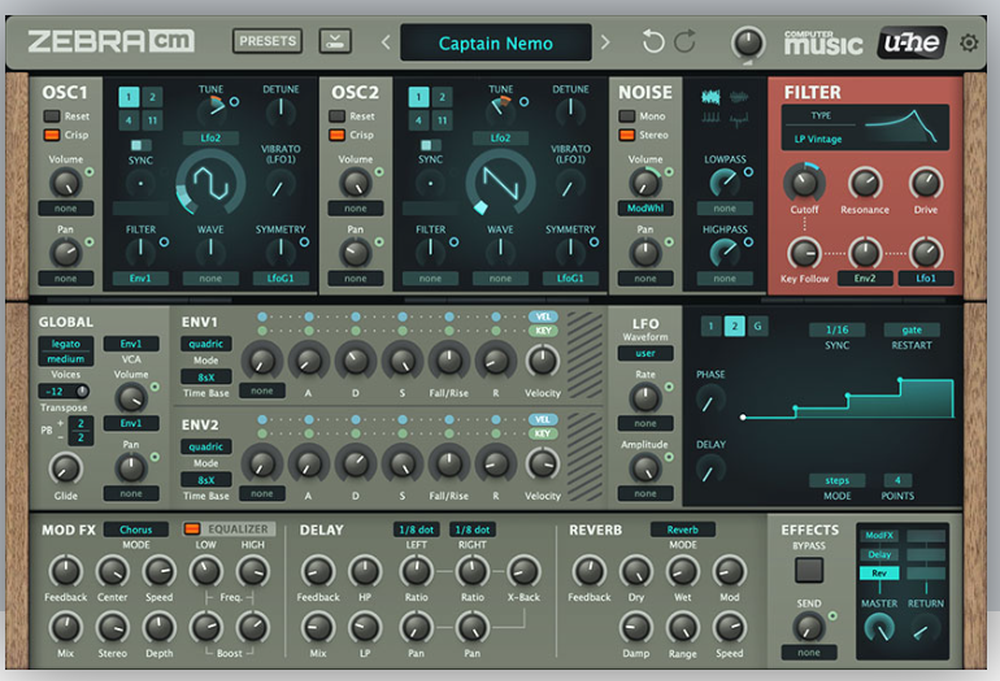The height and width of the screenshot is (681, 1000).
Task: Select OSC2 voice count 4
Action: pos(418,120)
